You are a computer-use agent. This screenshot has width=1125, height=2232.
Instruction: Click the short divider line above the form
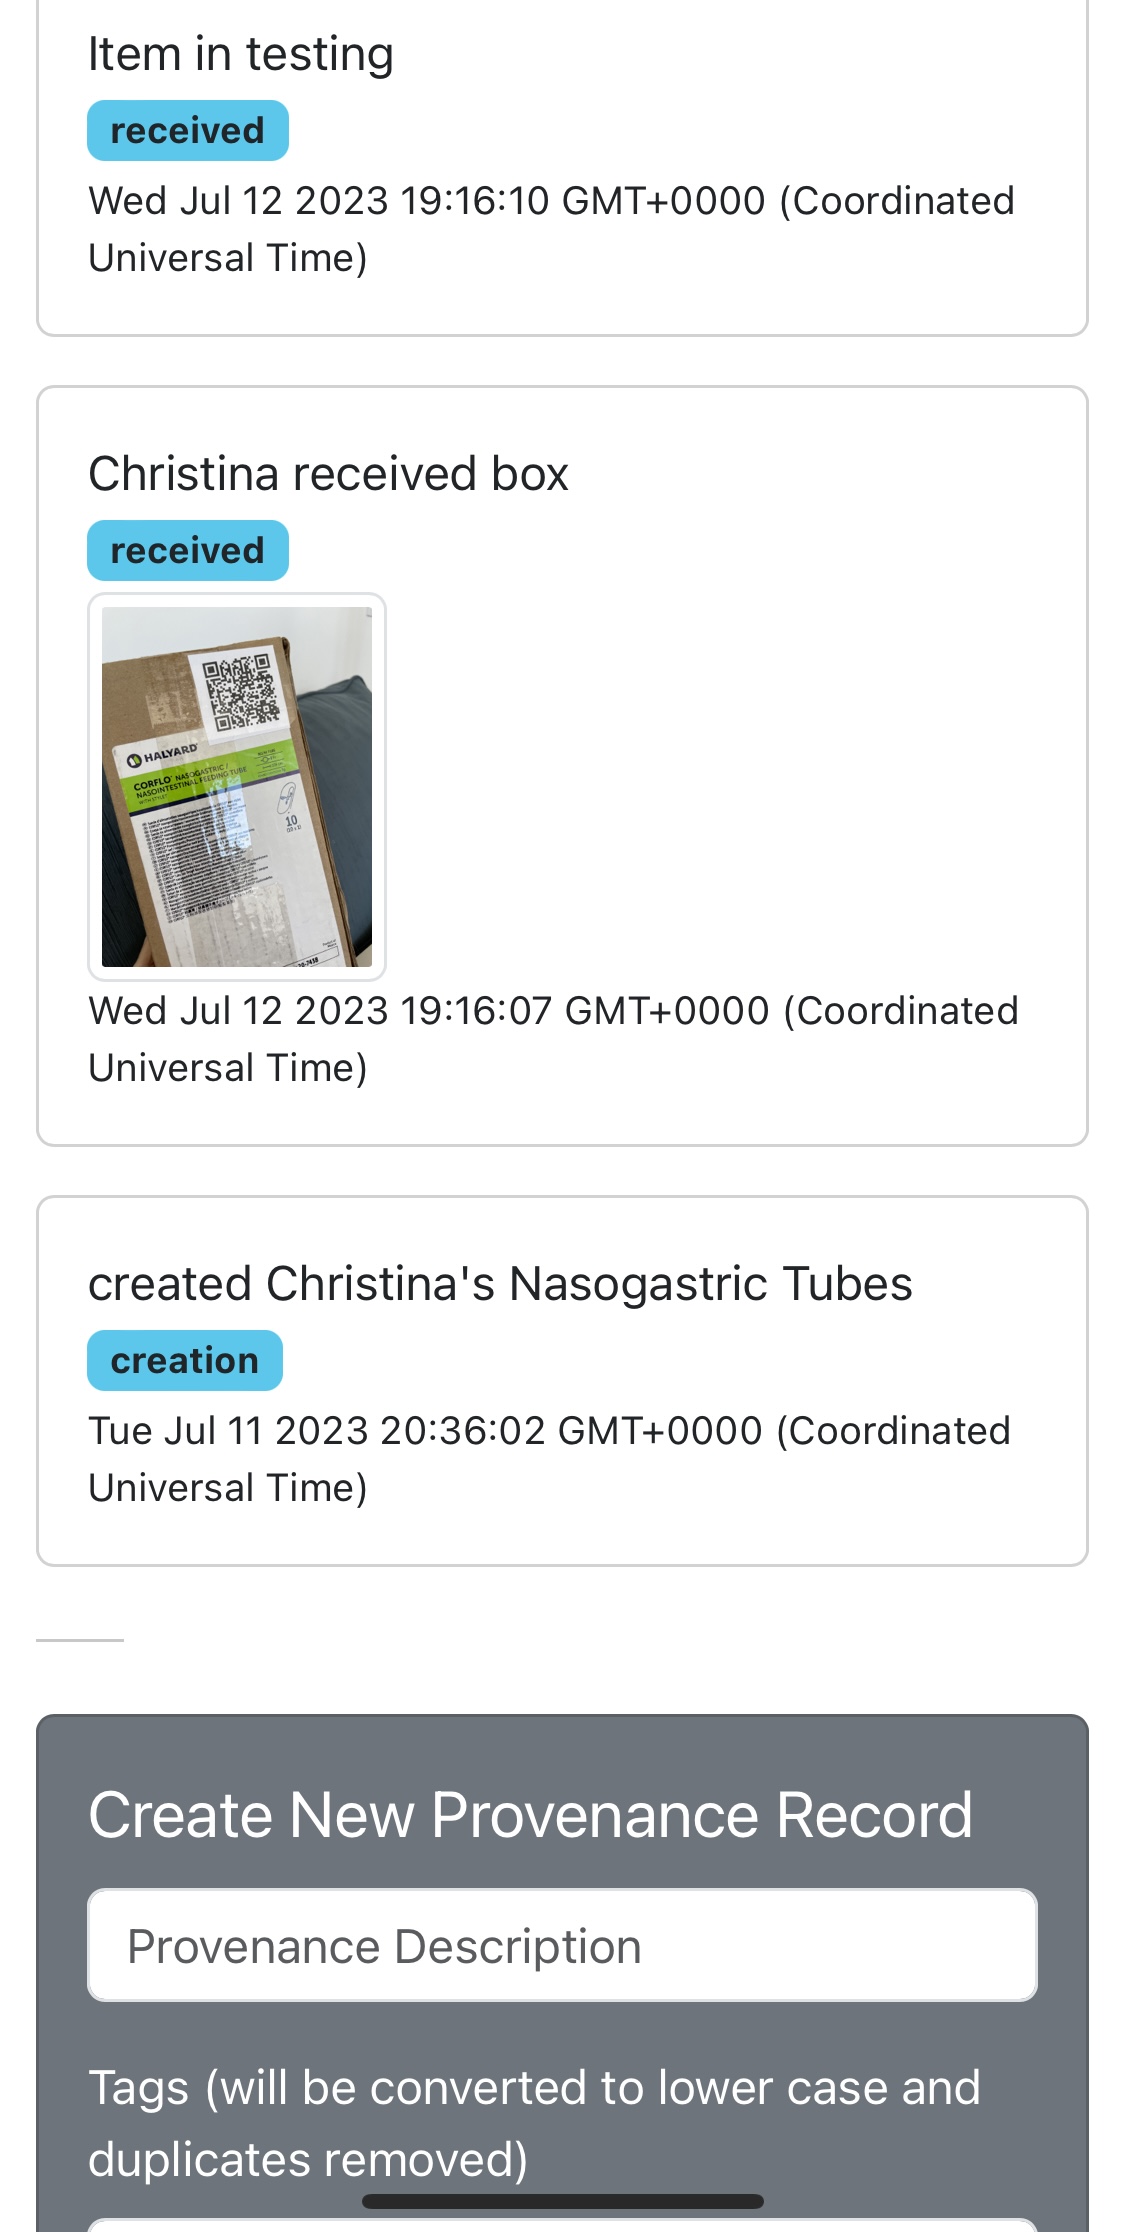pyautogui.click(x=80, y=1640)
